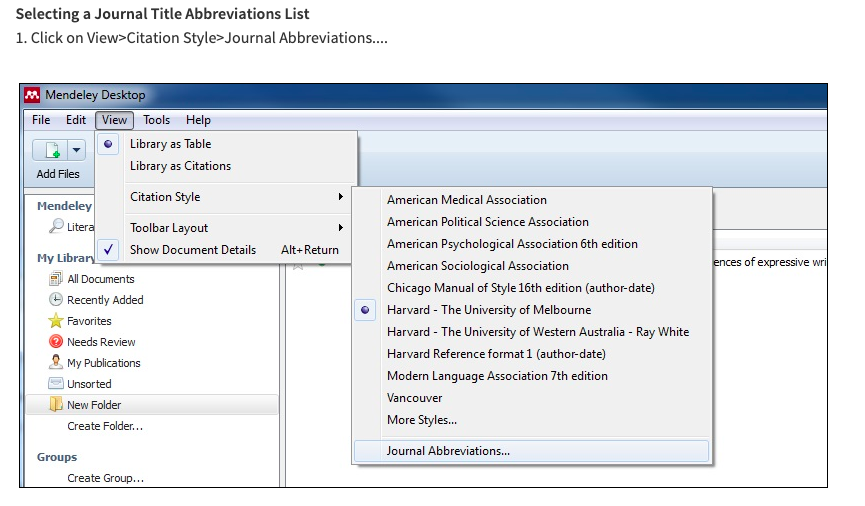This screenshot has height=506, width=865.
Task: Click the Mendeley Desktop logo icon
Action: [32, 95]
